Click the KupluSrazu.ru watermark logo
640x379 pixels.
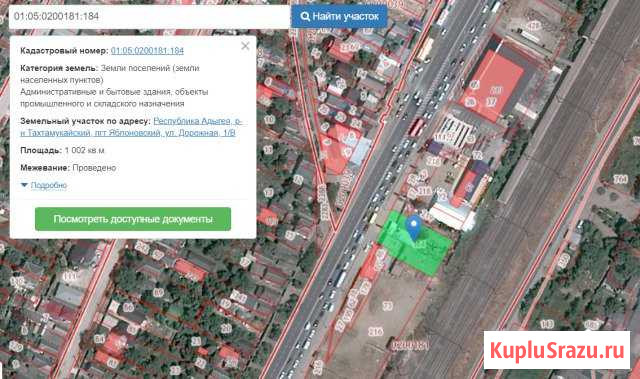coord(557,350)
